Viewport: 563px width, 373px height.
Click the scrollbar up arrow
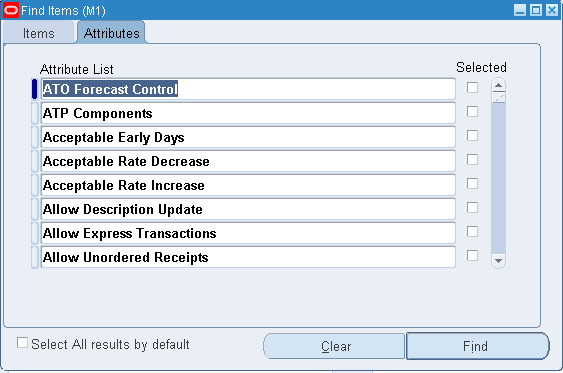point(498,85)
